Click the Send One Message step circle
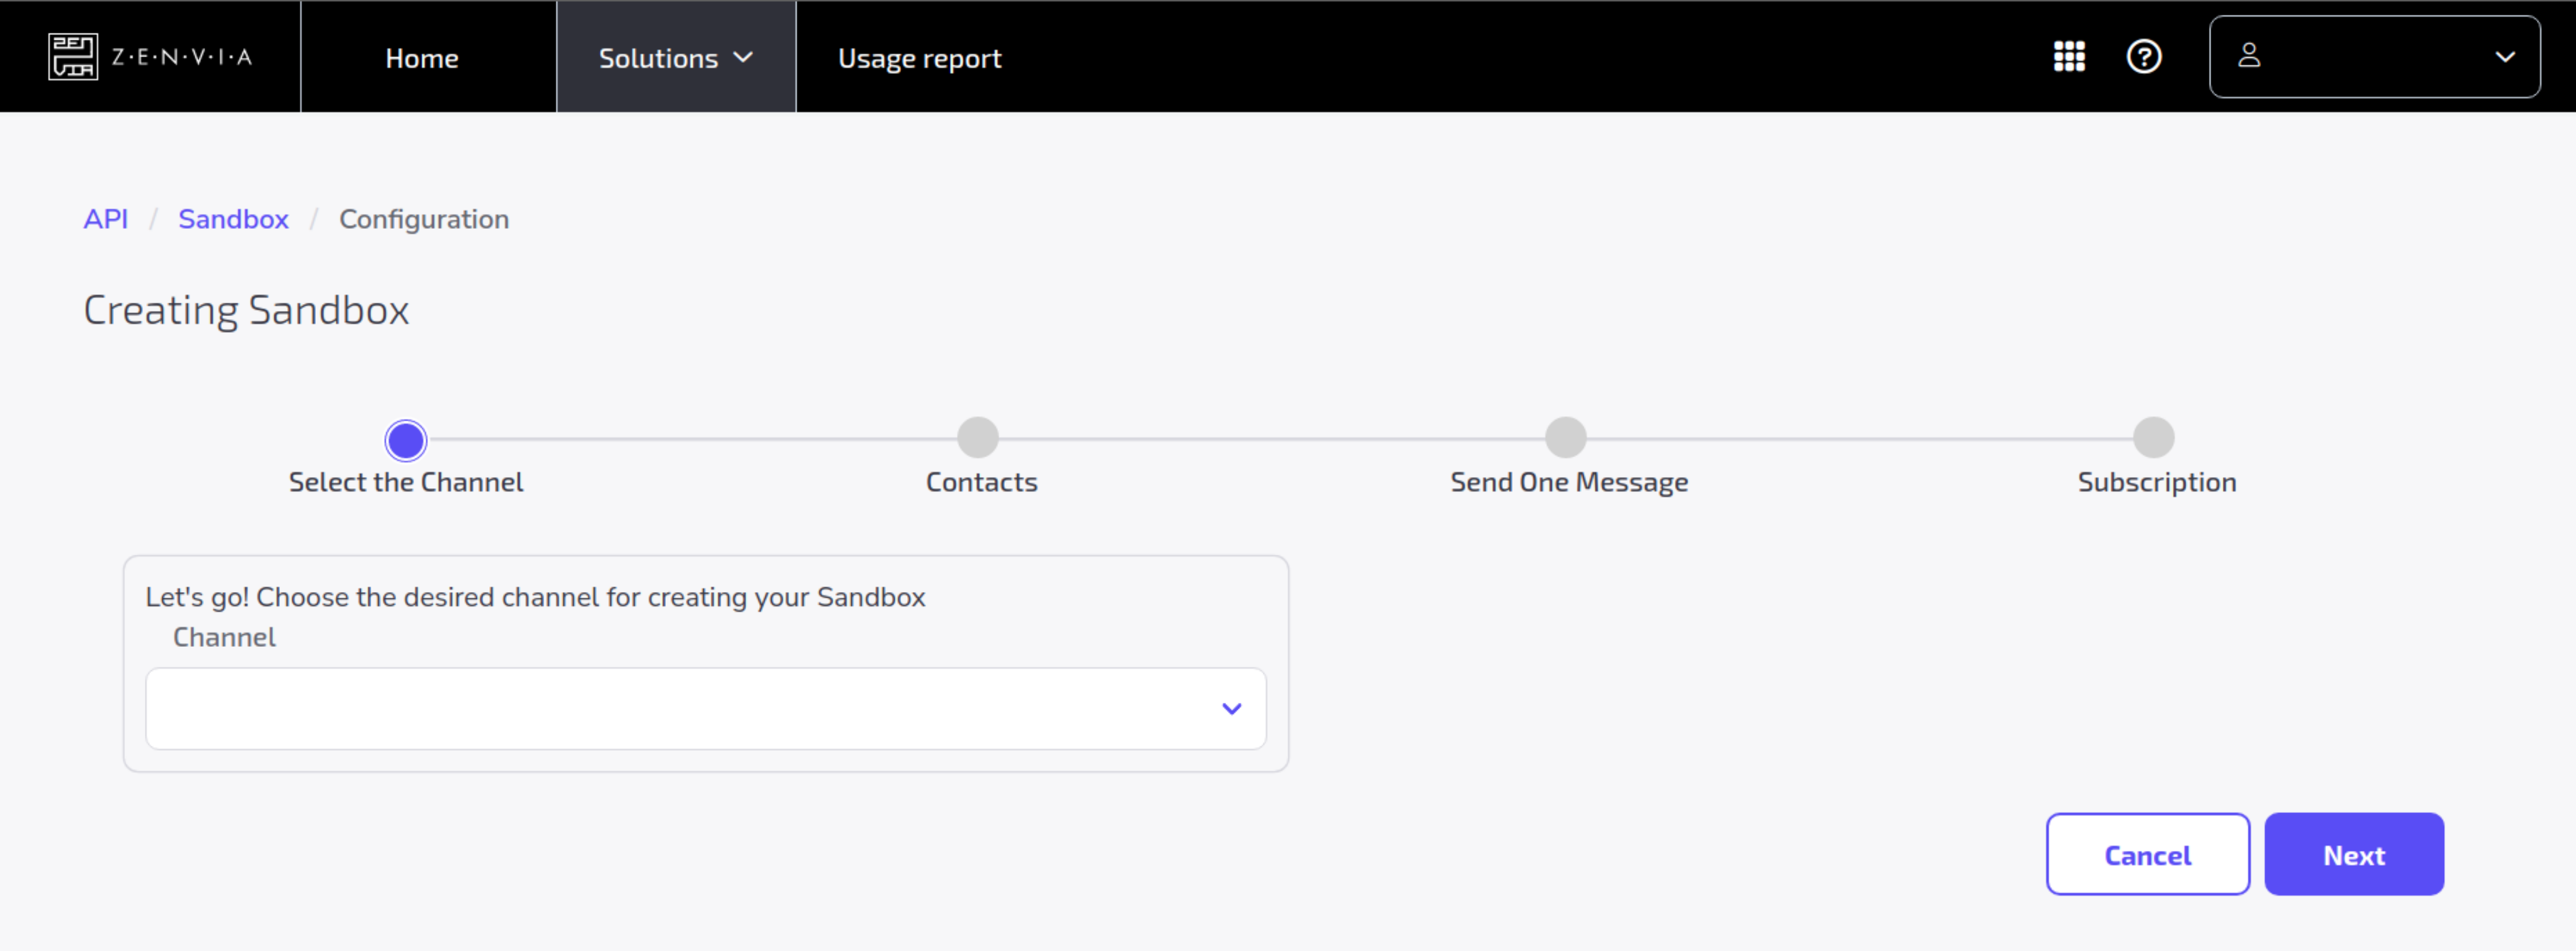The image size is (2576, 951). coord(1565,437)
